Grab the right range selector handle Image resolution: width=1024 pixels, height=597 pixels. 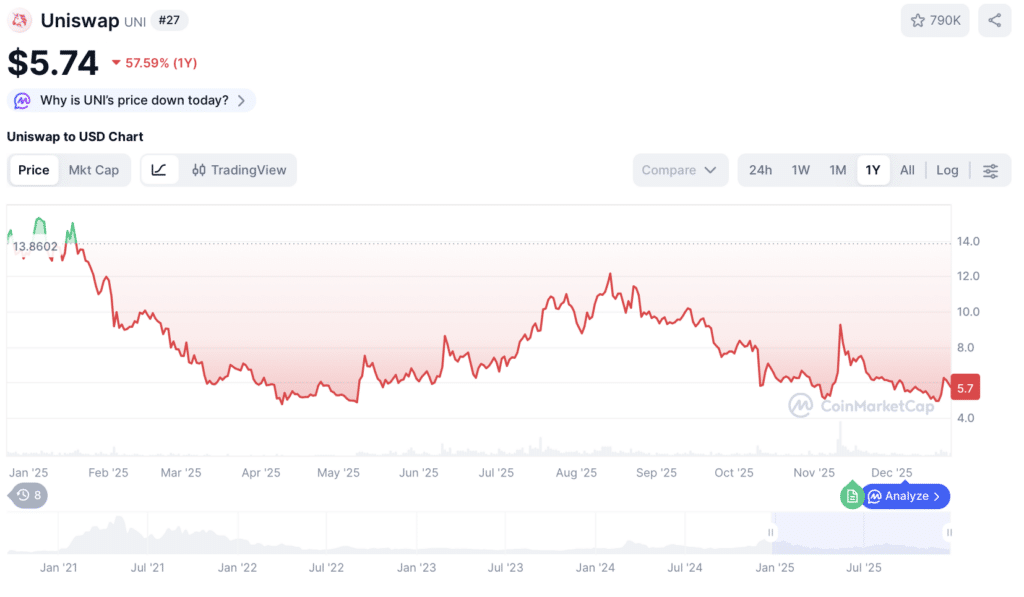point(949,532)
